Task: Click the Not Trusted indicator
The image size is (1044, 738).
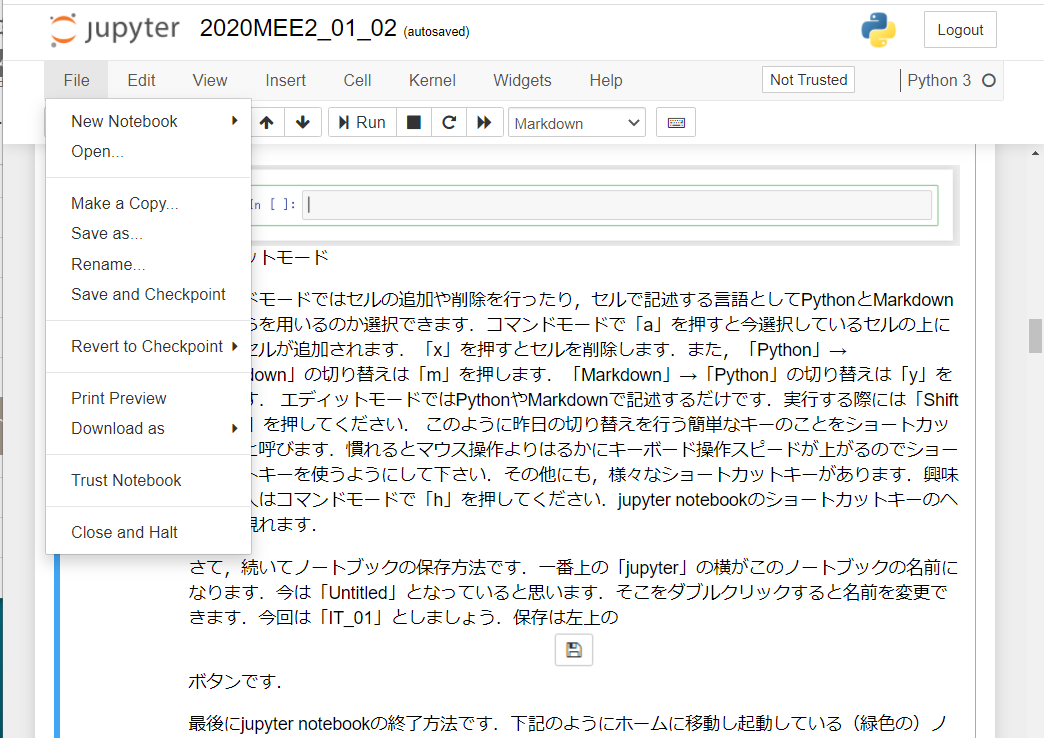Action: tap(807, 78)
